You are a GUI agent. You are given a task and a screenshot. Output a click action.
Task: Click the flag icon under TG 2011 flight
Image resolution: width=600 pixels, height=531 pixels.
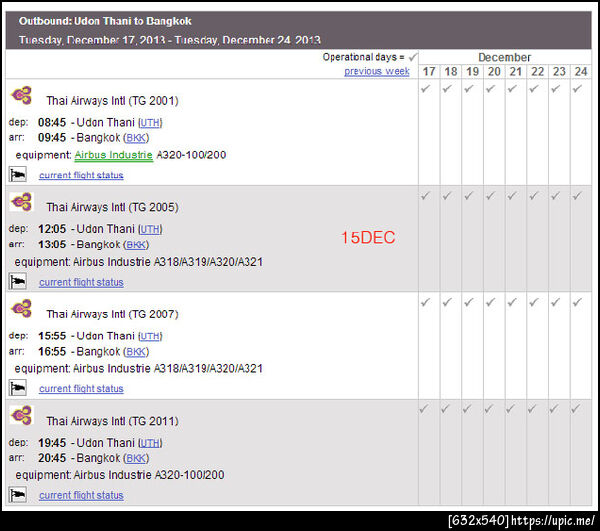(18, 495)
